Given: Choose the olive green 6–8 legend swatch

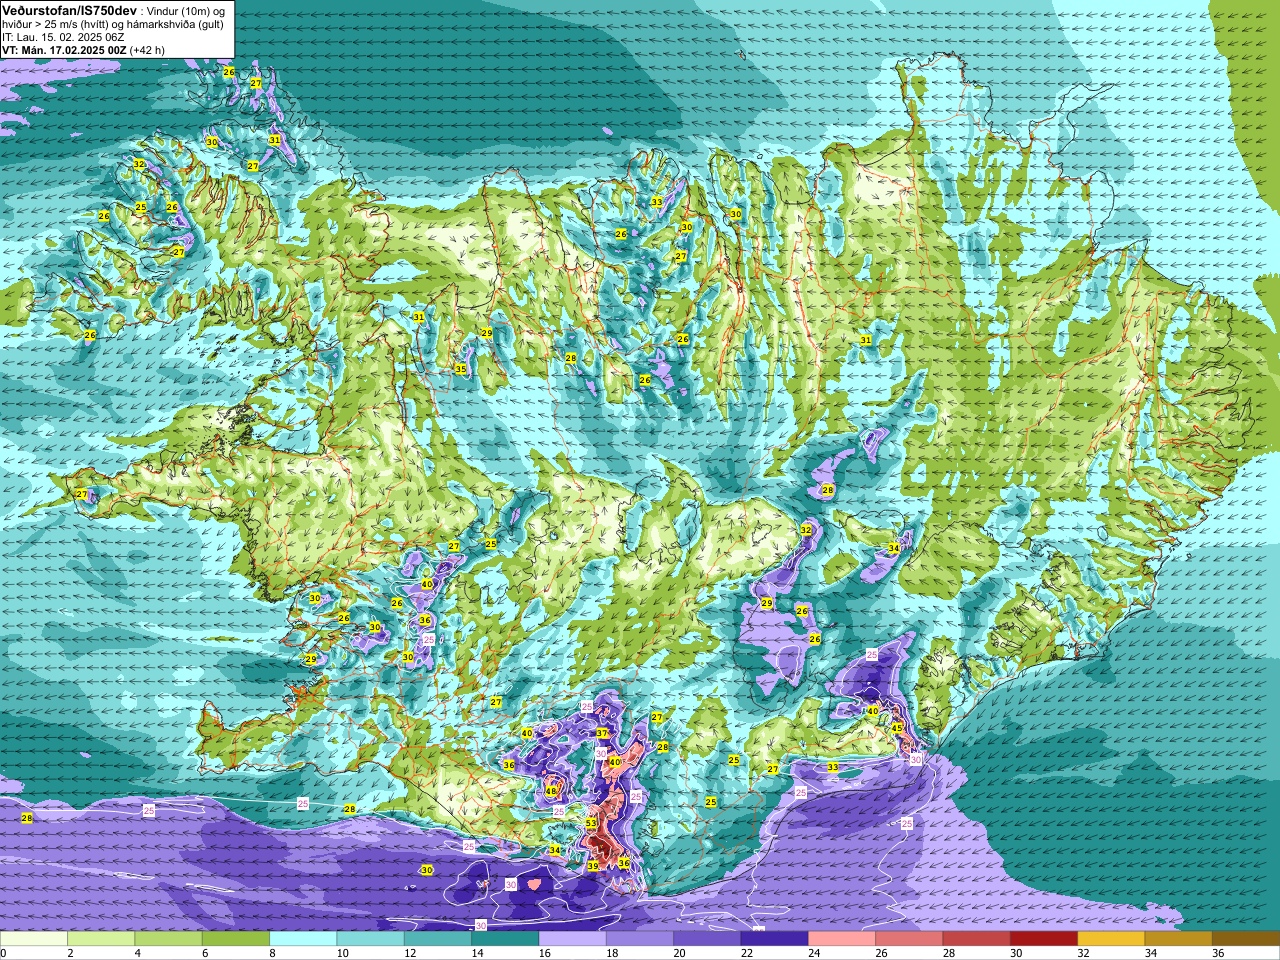Looking at the screenshot, I should [236, 939].
